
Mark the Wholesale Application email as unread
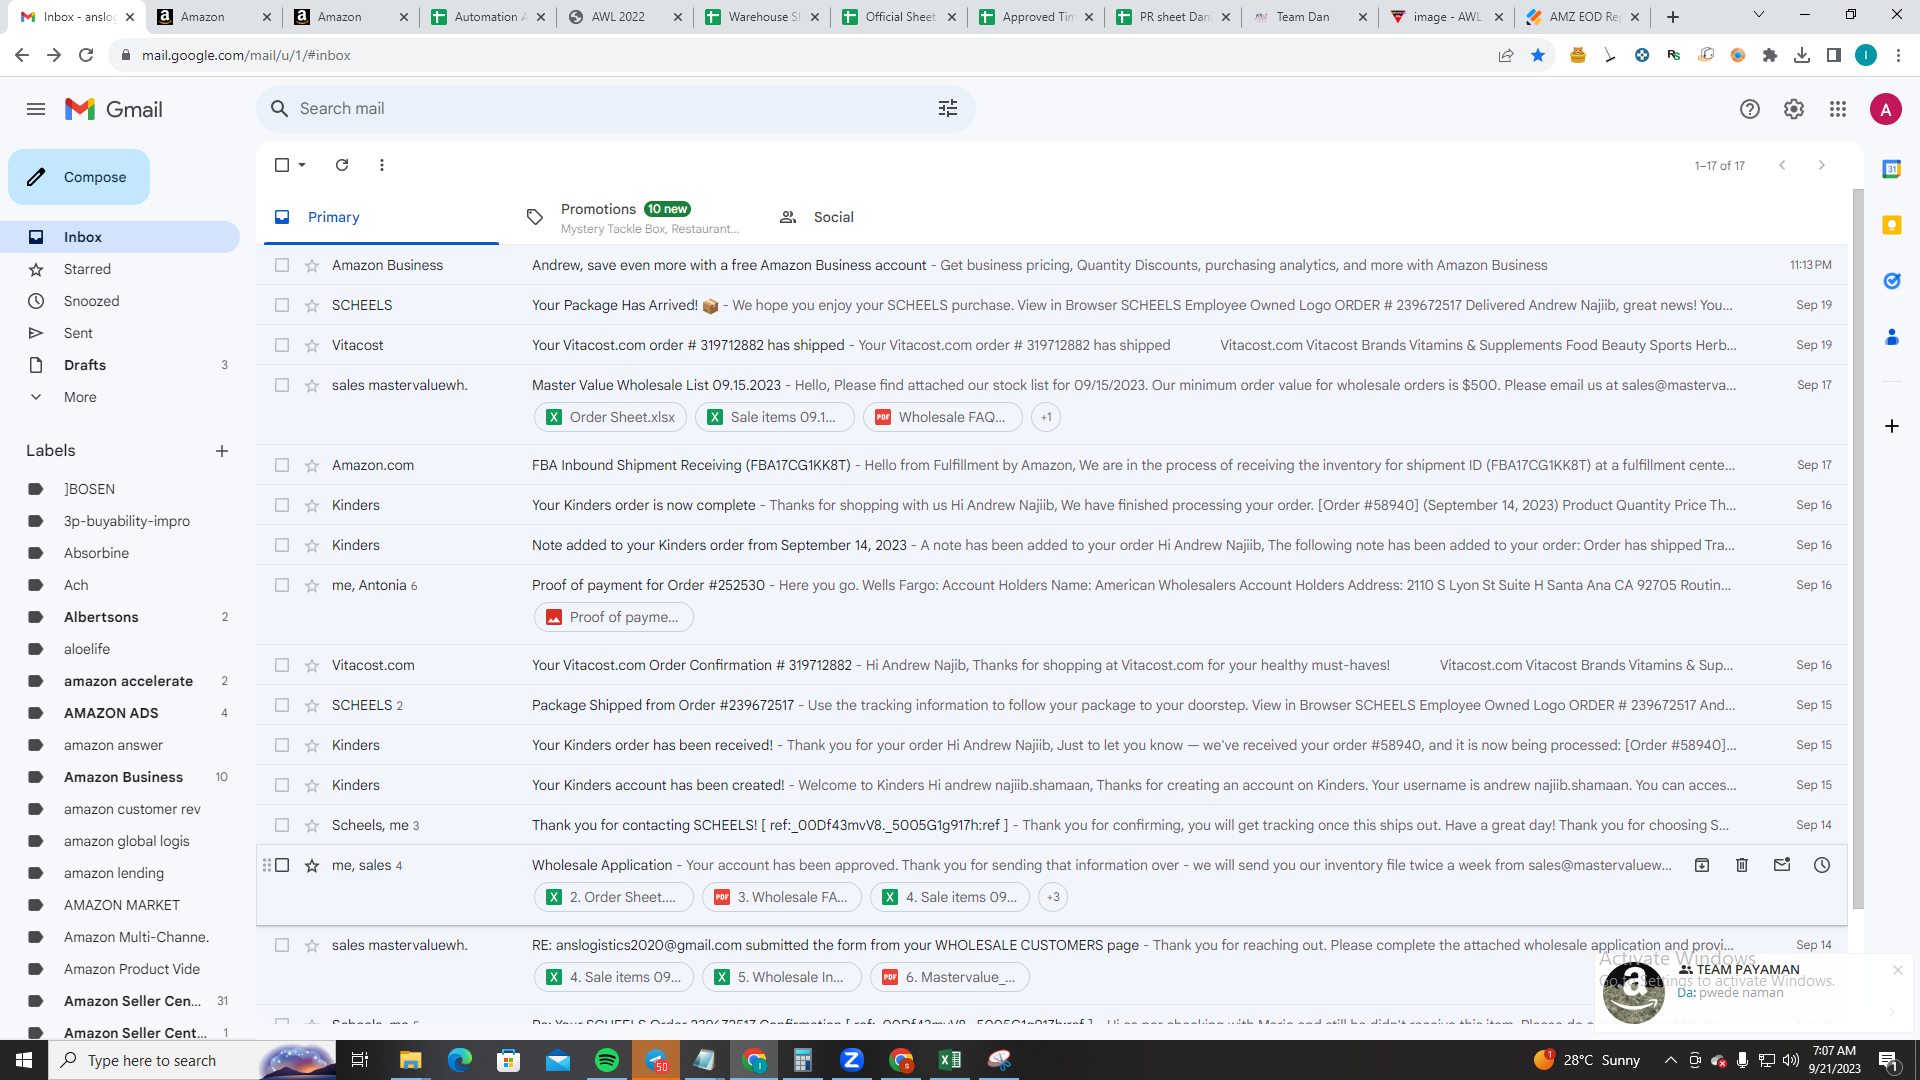coord(1782,865)
